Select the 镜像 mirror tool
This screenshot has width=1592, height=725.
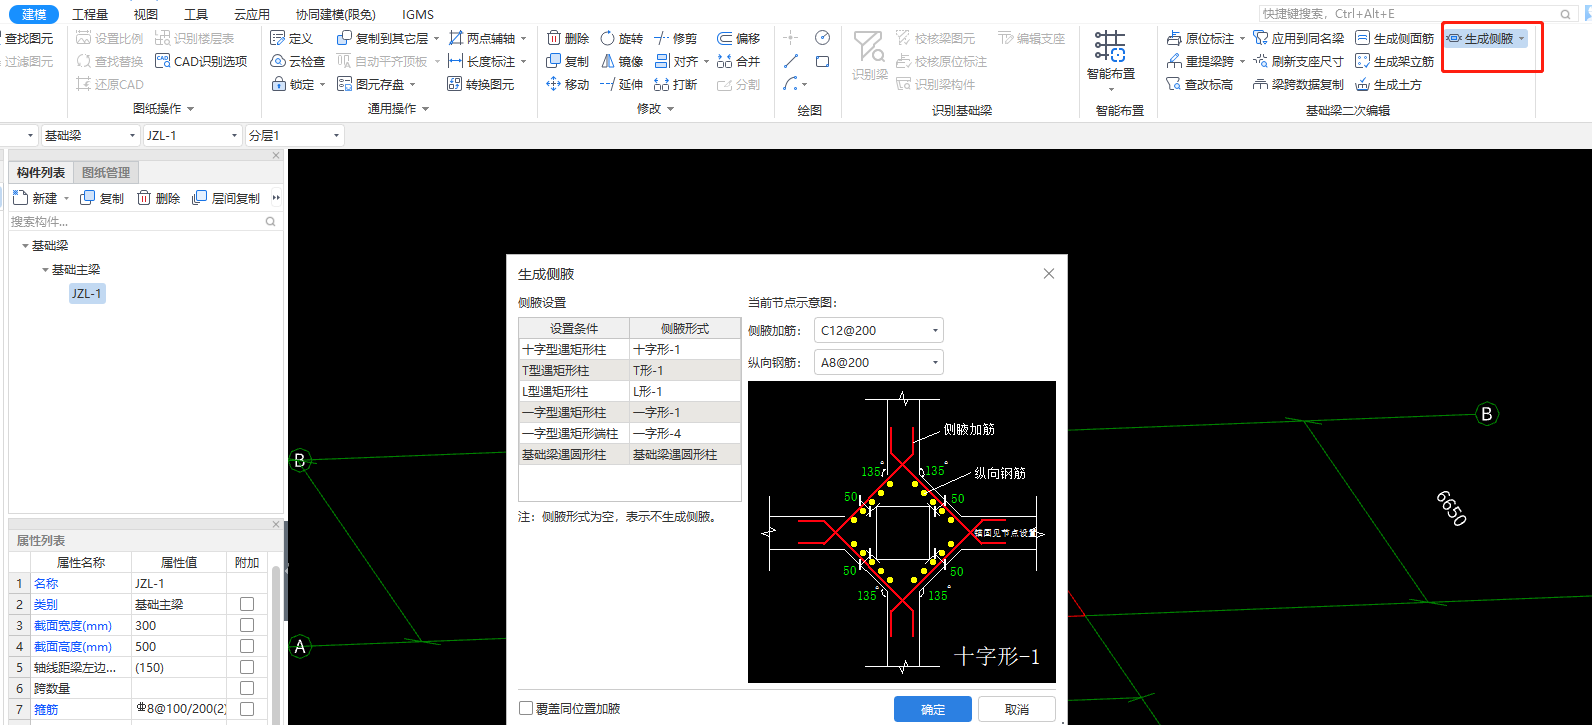coord(622,61)
